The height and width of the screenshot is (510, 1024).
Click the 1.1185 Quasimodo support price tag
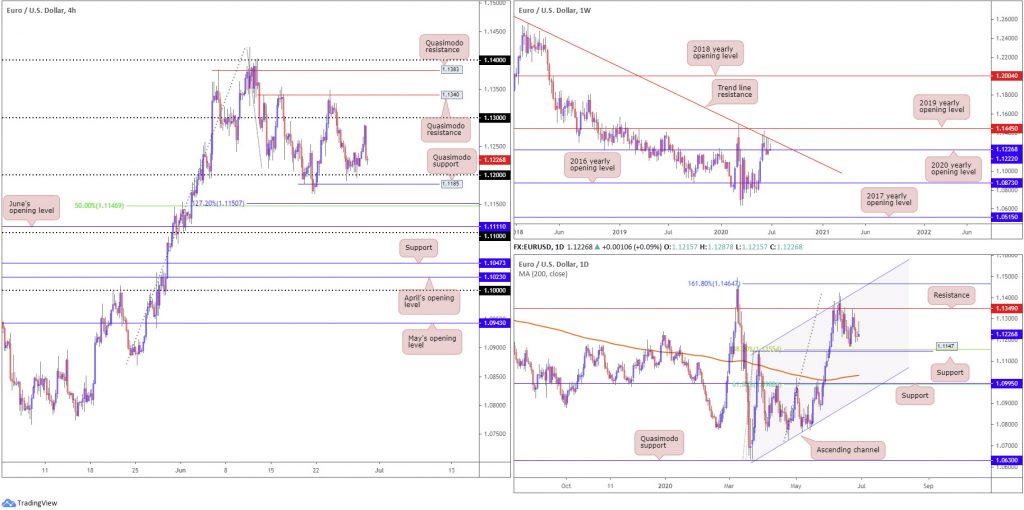pos(449,184)
